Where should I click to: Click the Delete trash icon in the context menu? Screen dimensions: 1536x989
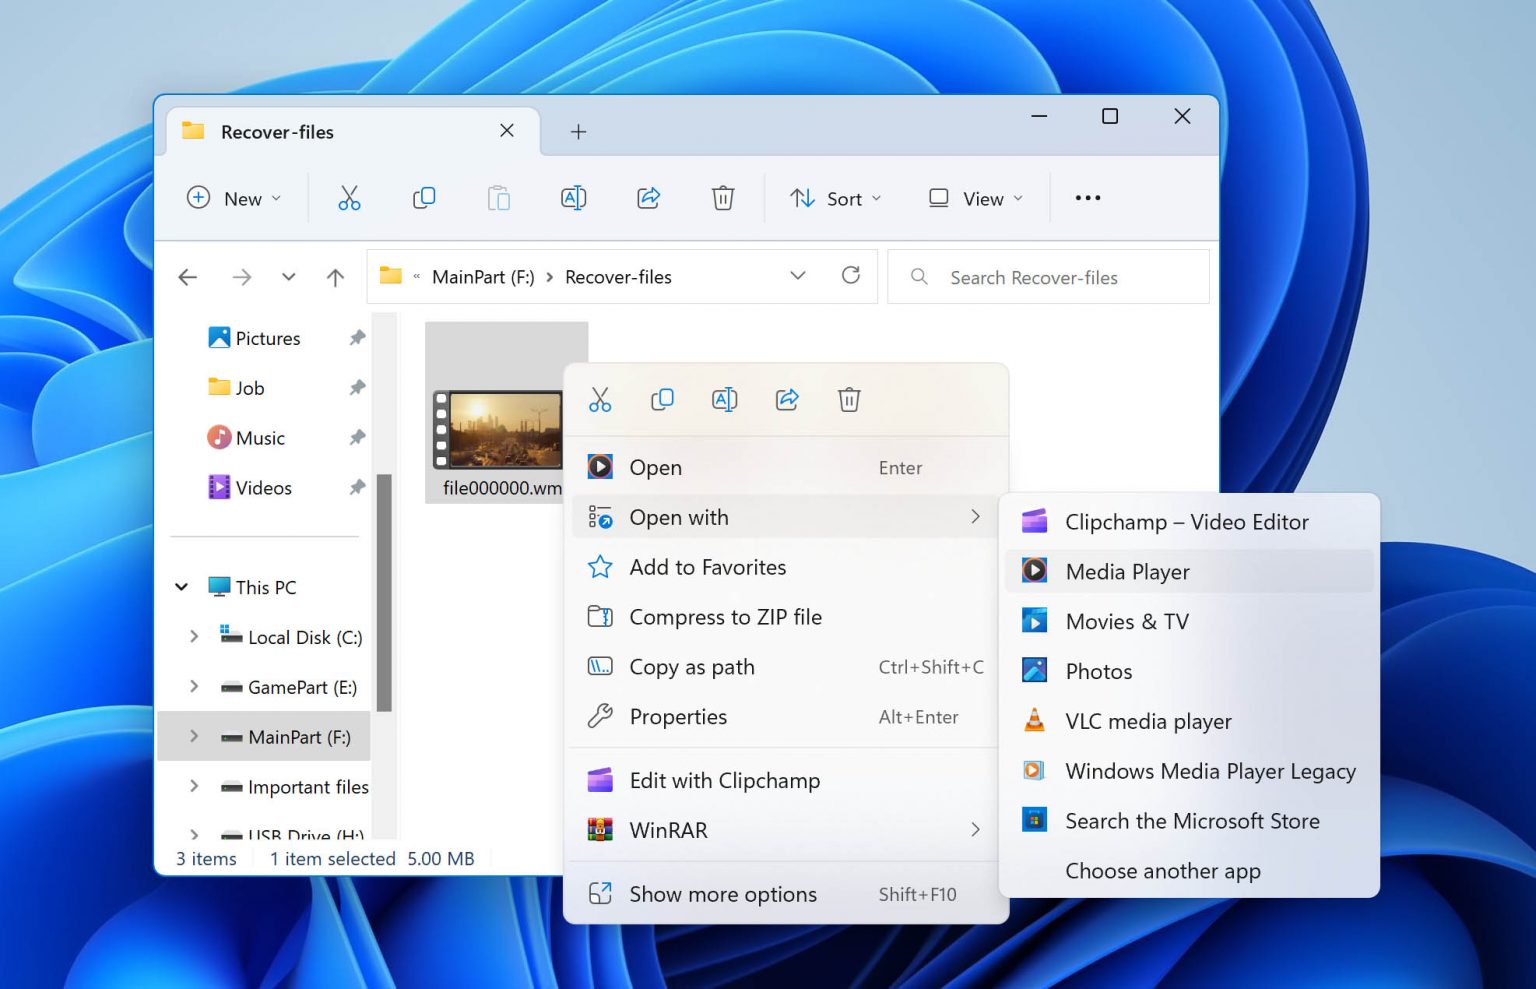coord(849,400)
